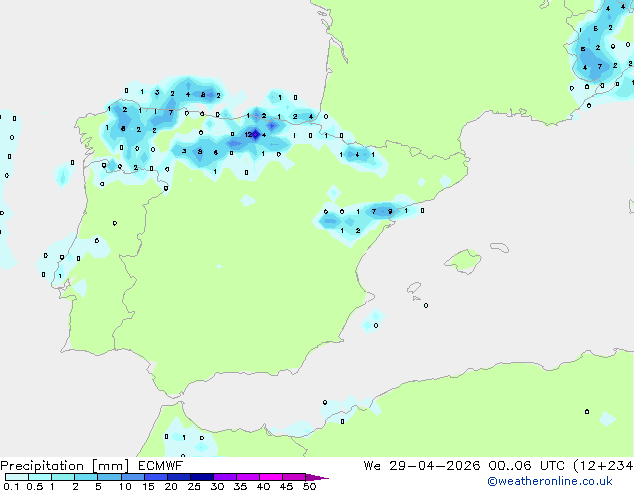Click the above-50 arrow tip of legend
This screenshot has height=490, width=634.
317,477
